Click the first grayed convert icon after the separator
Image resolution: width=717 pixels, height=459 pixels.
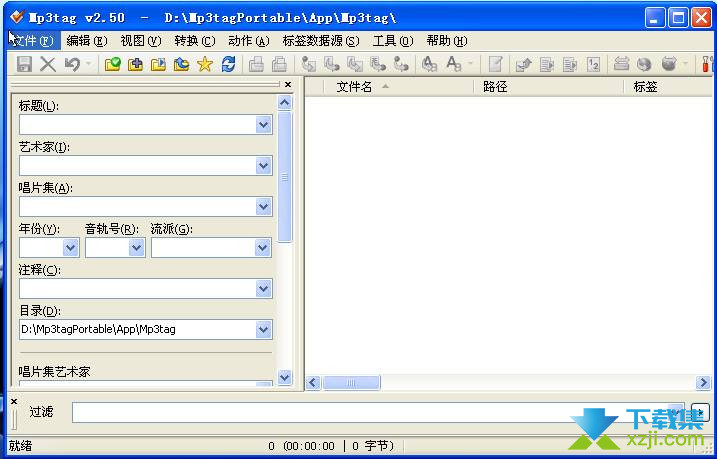click(x=309, y=64)
